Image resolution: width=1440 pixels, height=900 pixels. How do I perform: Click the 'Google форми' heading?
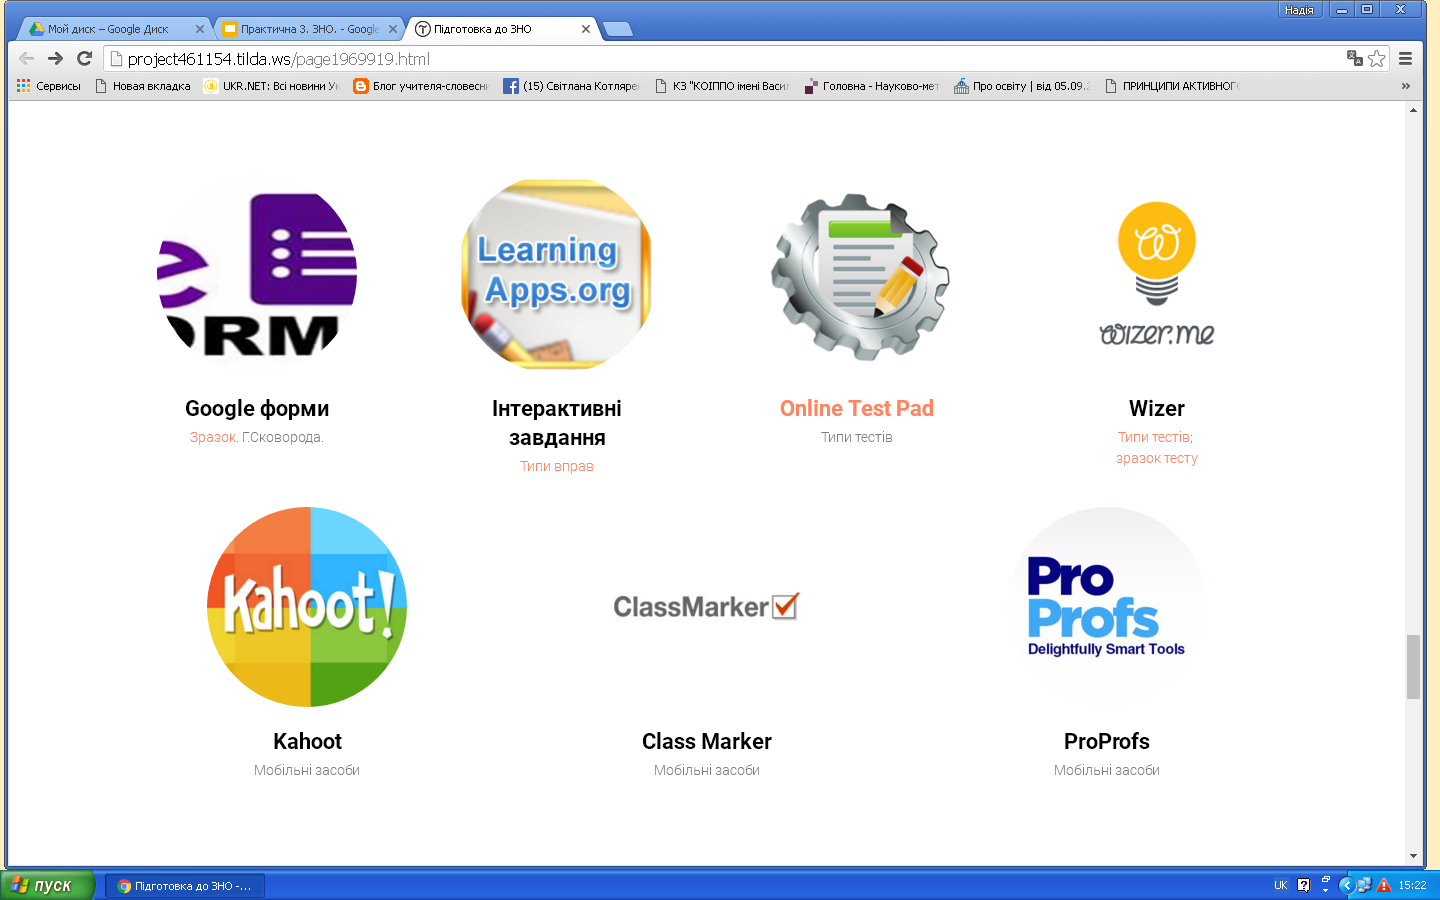point(257,408)
